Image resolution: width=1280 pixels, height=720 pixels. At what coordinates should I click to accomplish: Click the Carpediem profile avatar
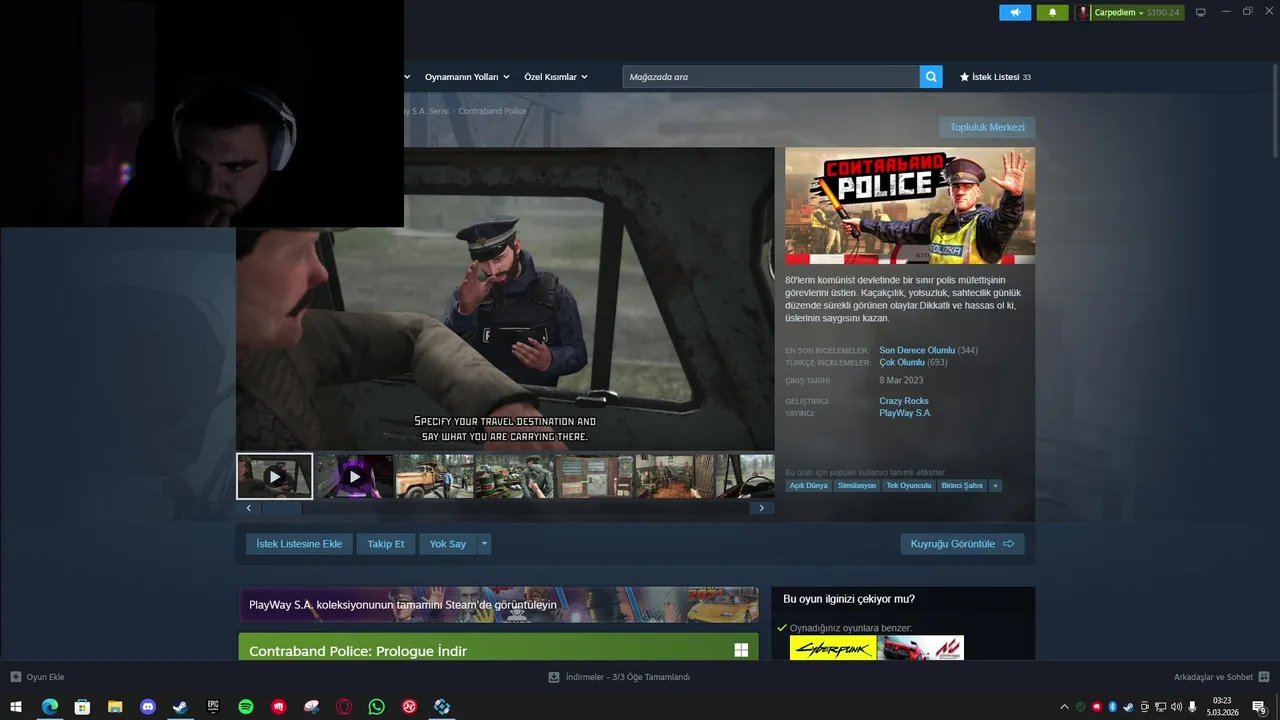(x=1083, y=13)
